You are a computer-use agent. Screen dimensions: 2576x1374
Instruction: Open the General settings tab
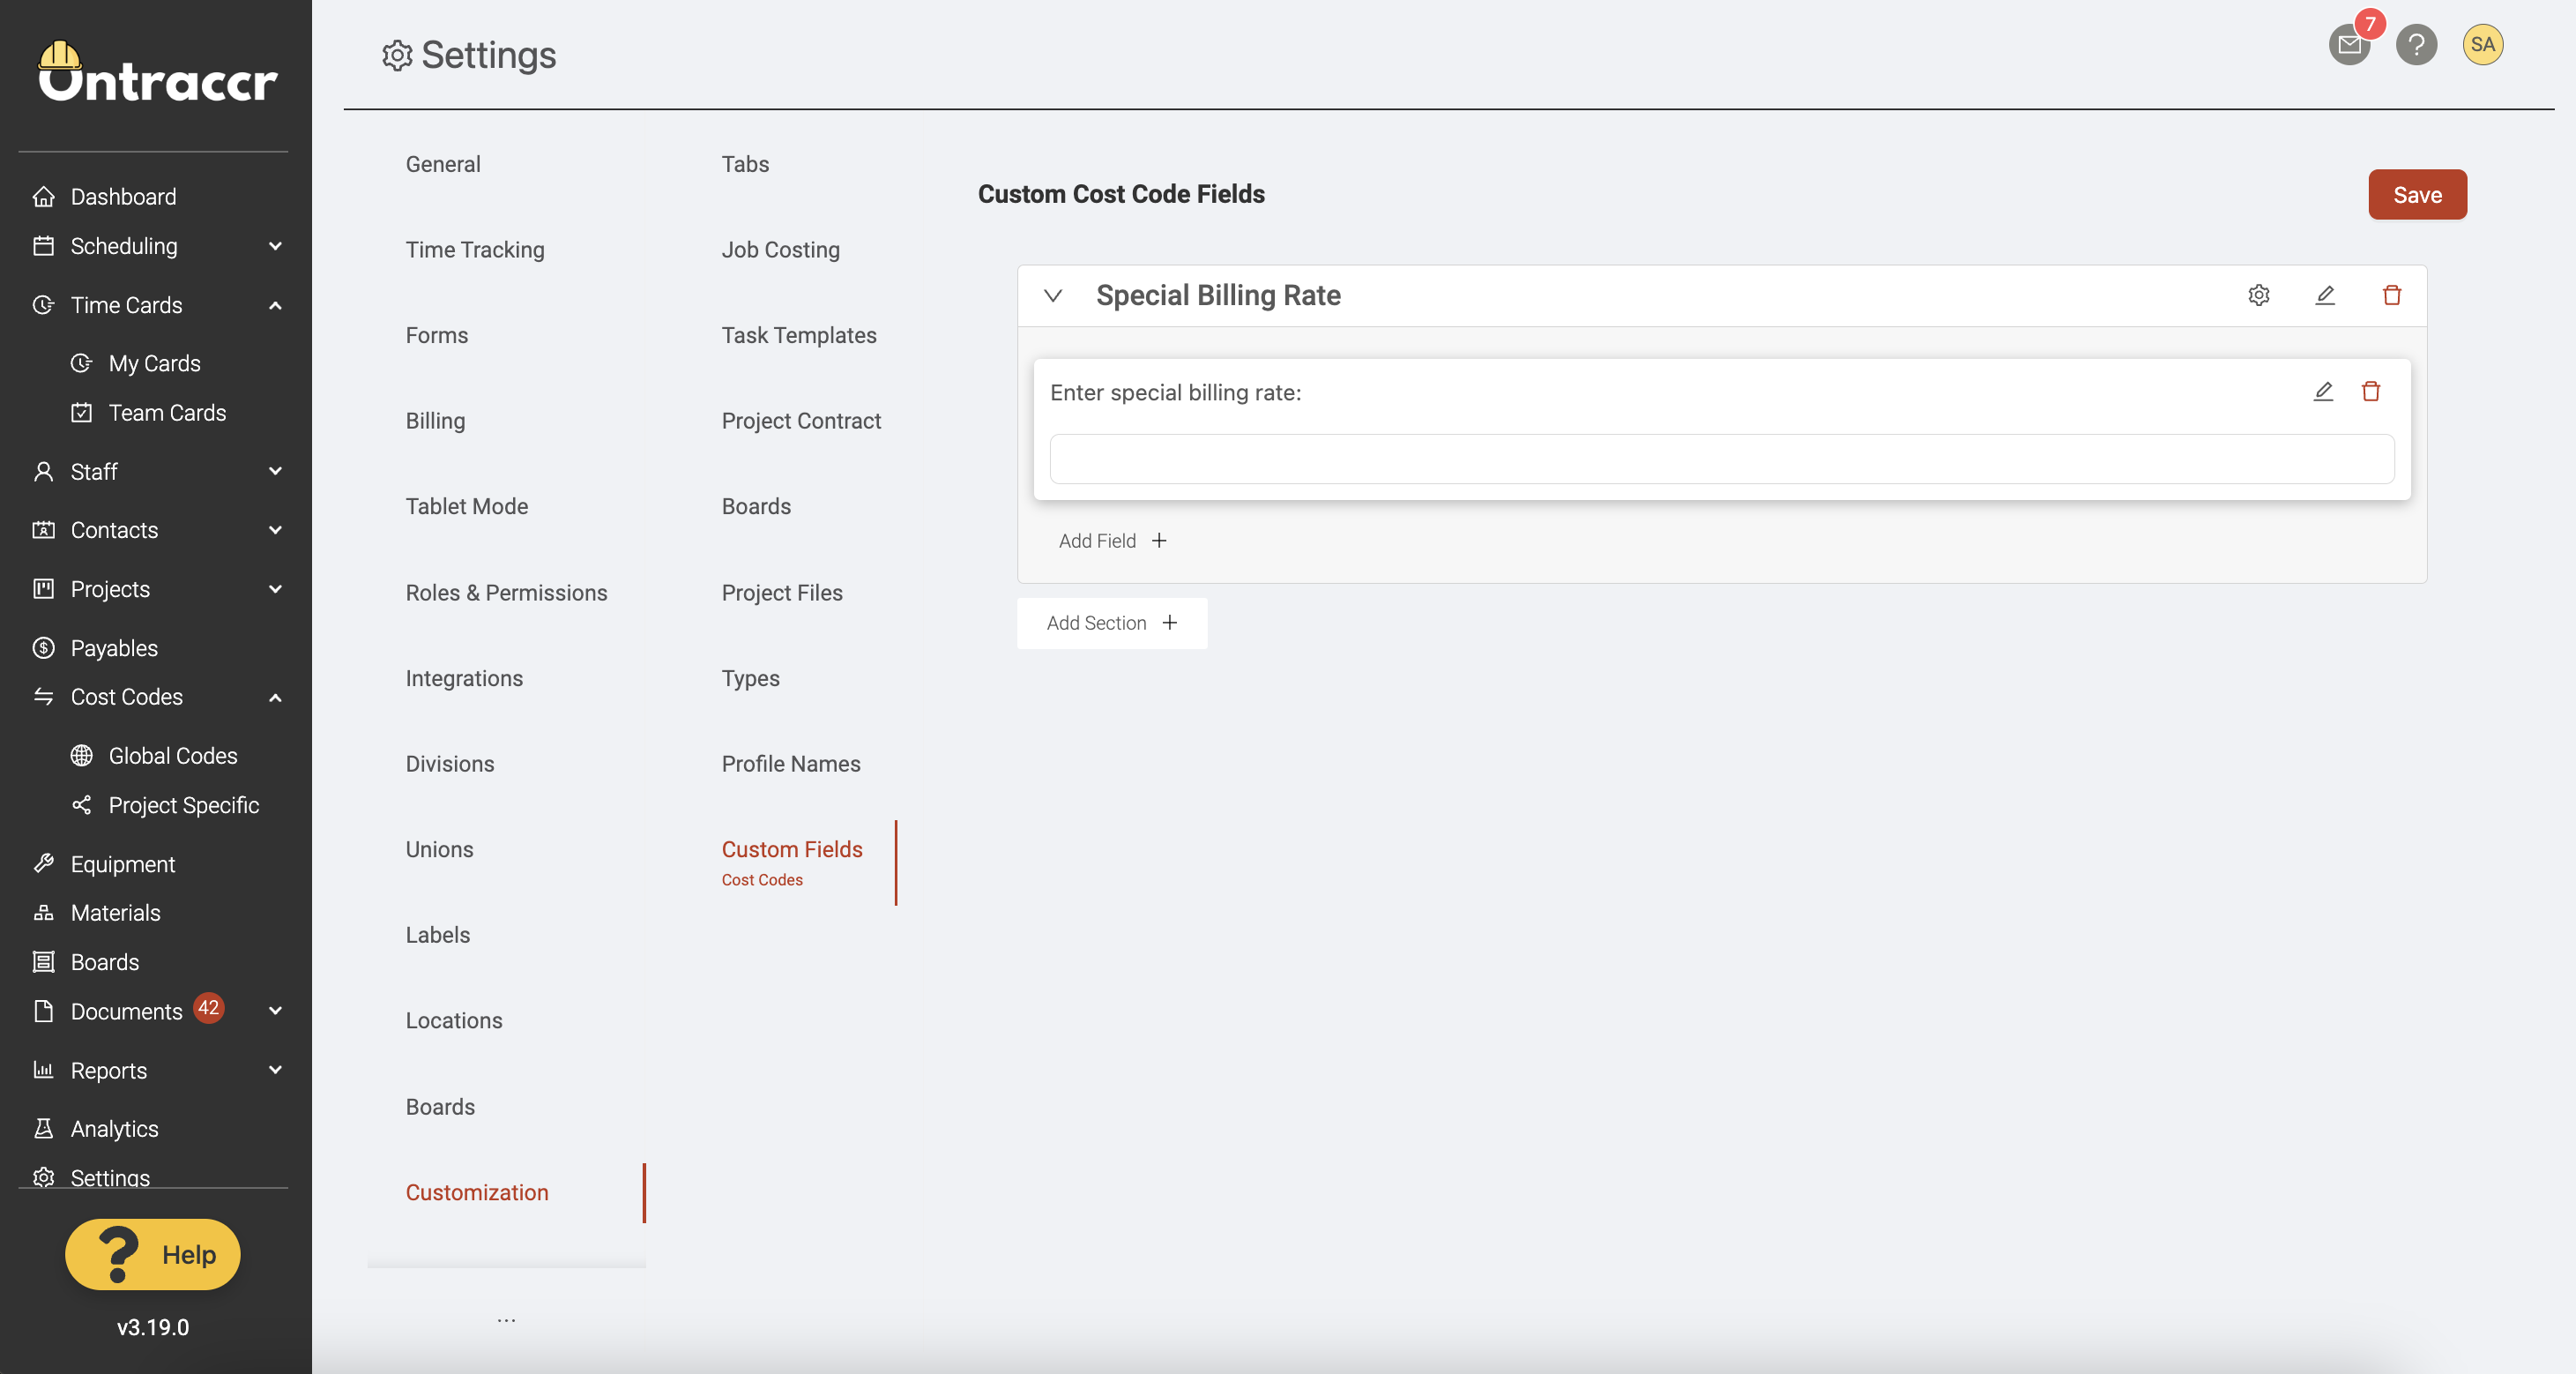pos(443,164)
